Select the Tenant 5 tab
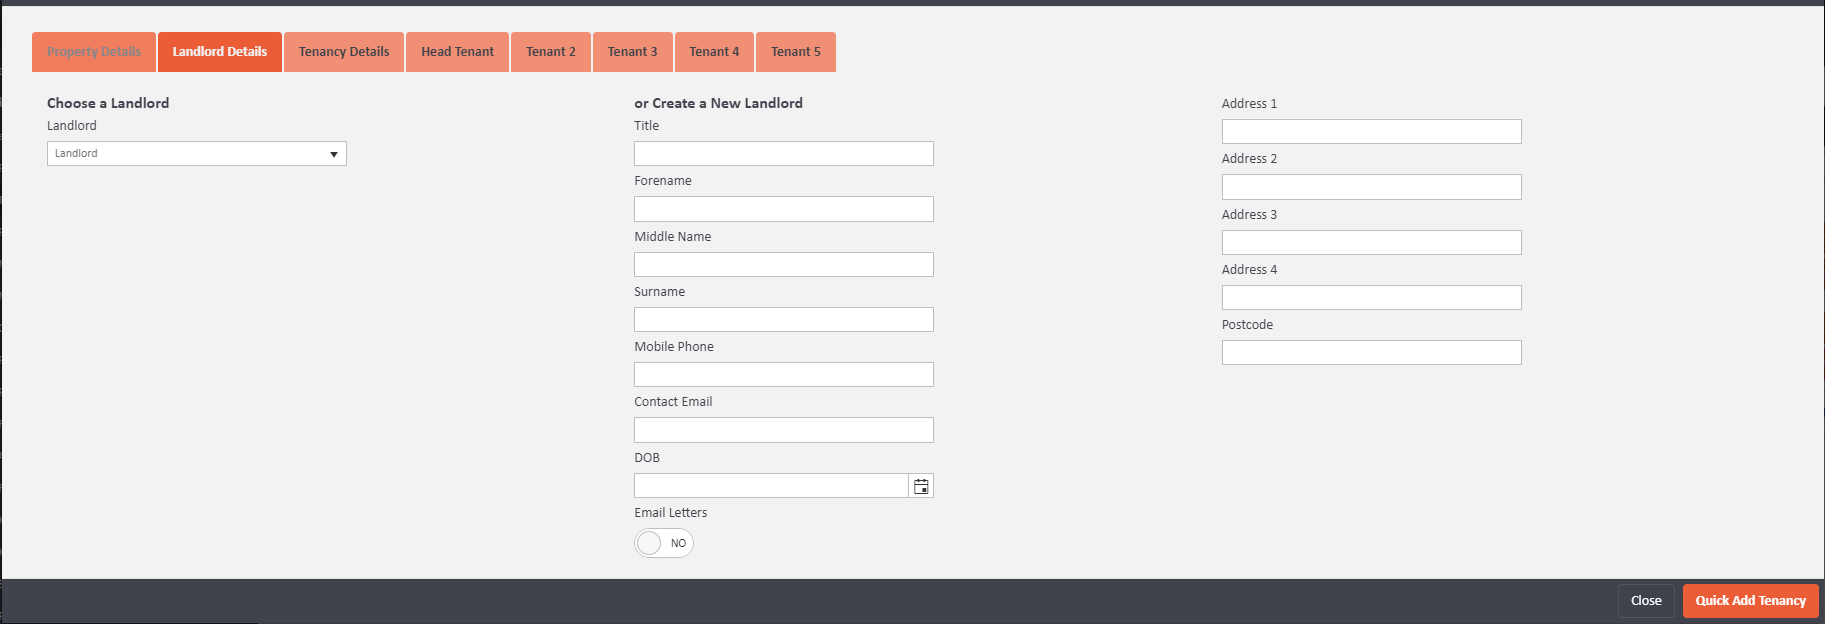The height and width of the screenshot is (624, 1825). click(x=796, y=52)
